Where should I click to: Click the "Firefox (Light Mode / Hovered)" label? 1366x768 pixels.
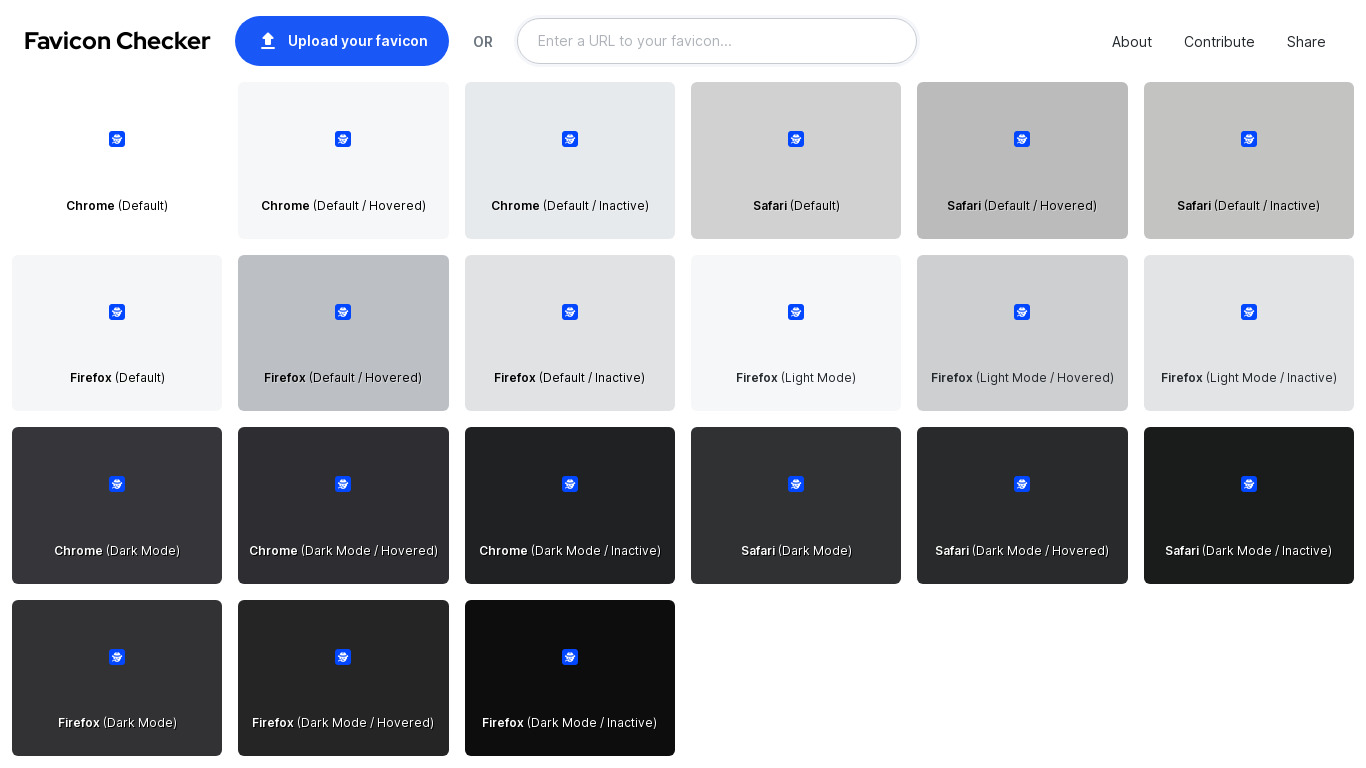tap(1022, 378)
